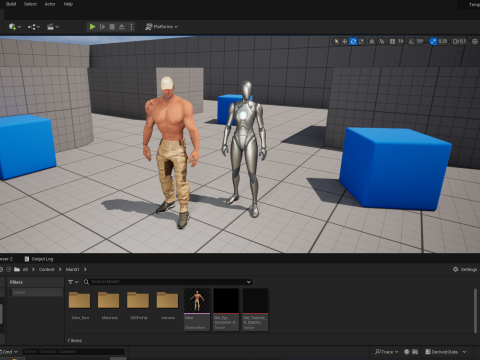Viewport: 480px width, 360px height.
Task: Activate the Scale gizmo tool
Action: point(362,41)
